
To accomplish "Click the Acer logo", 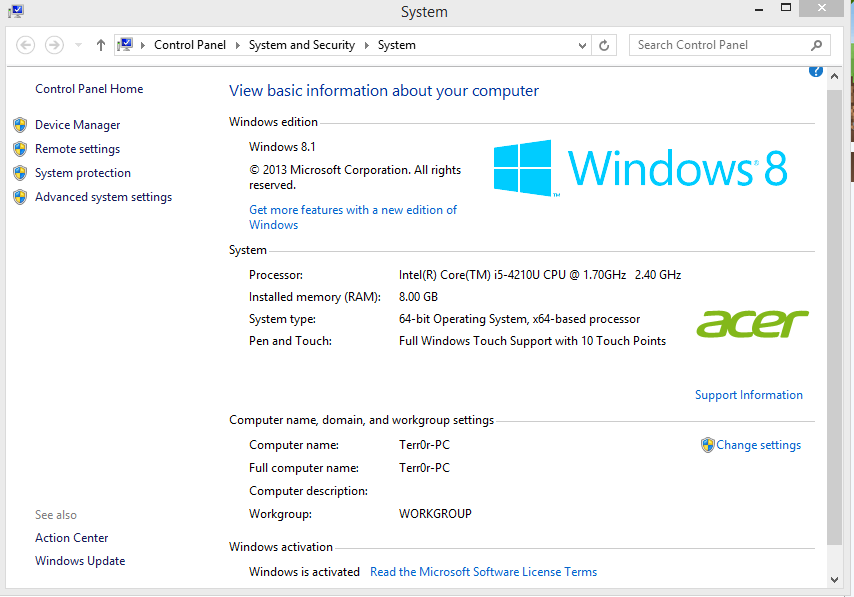I will [753, 324].
